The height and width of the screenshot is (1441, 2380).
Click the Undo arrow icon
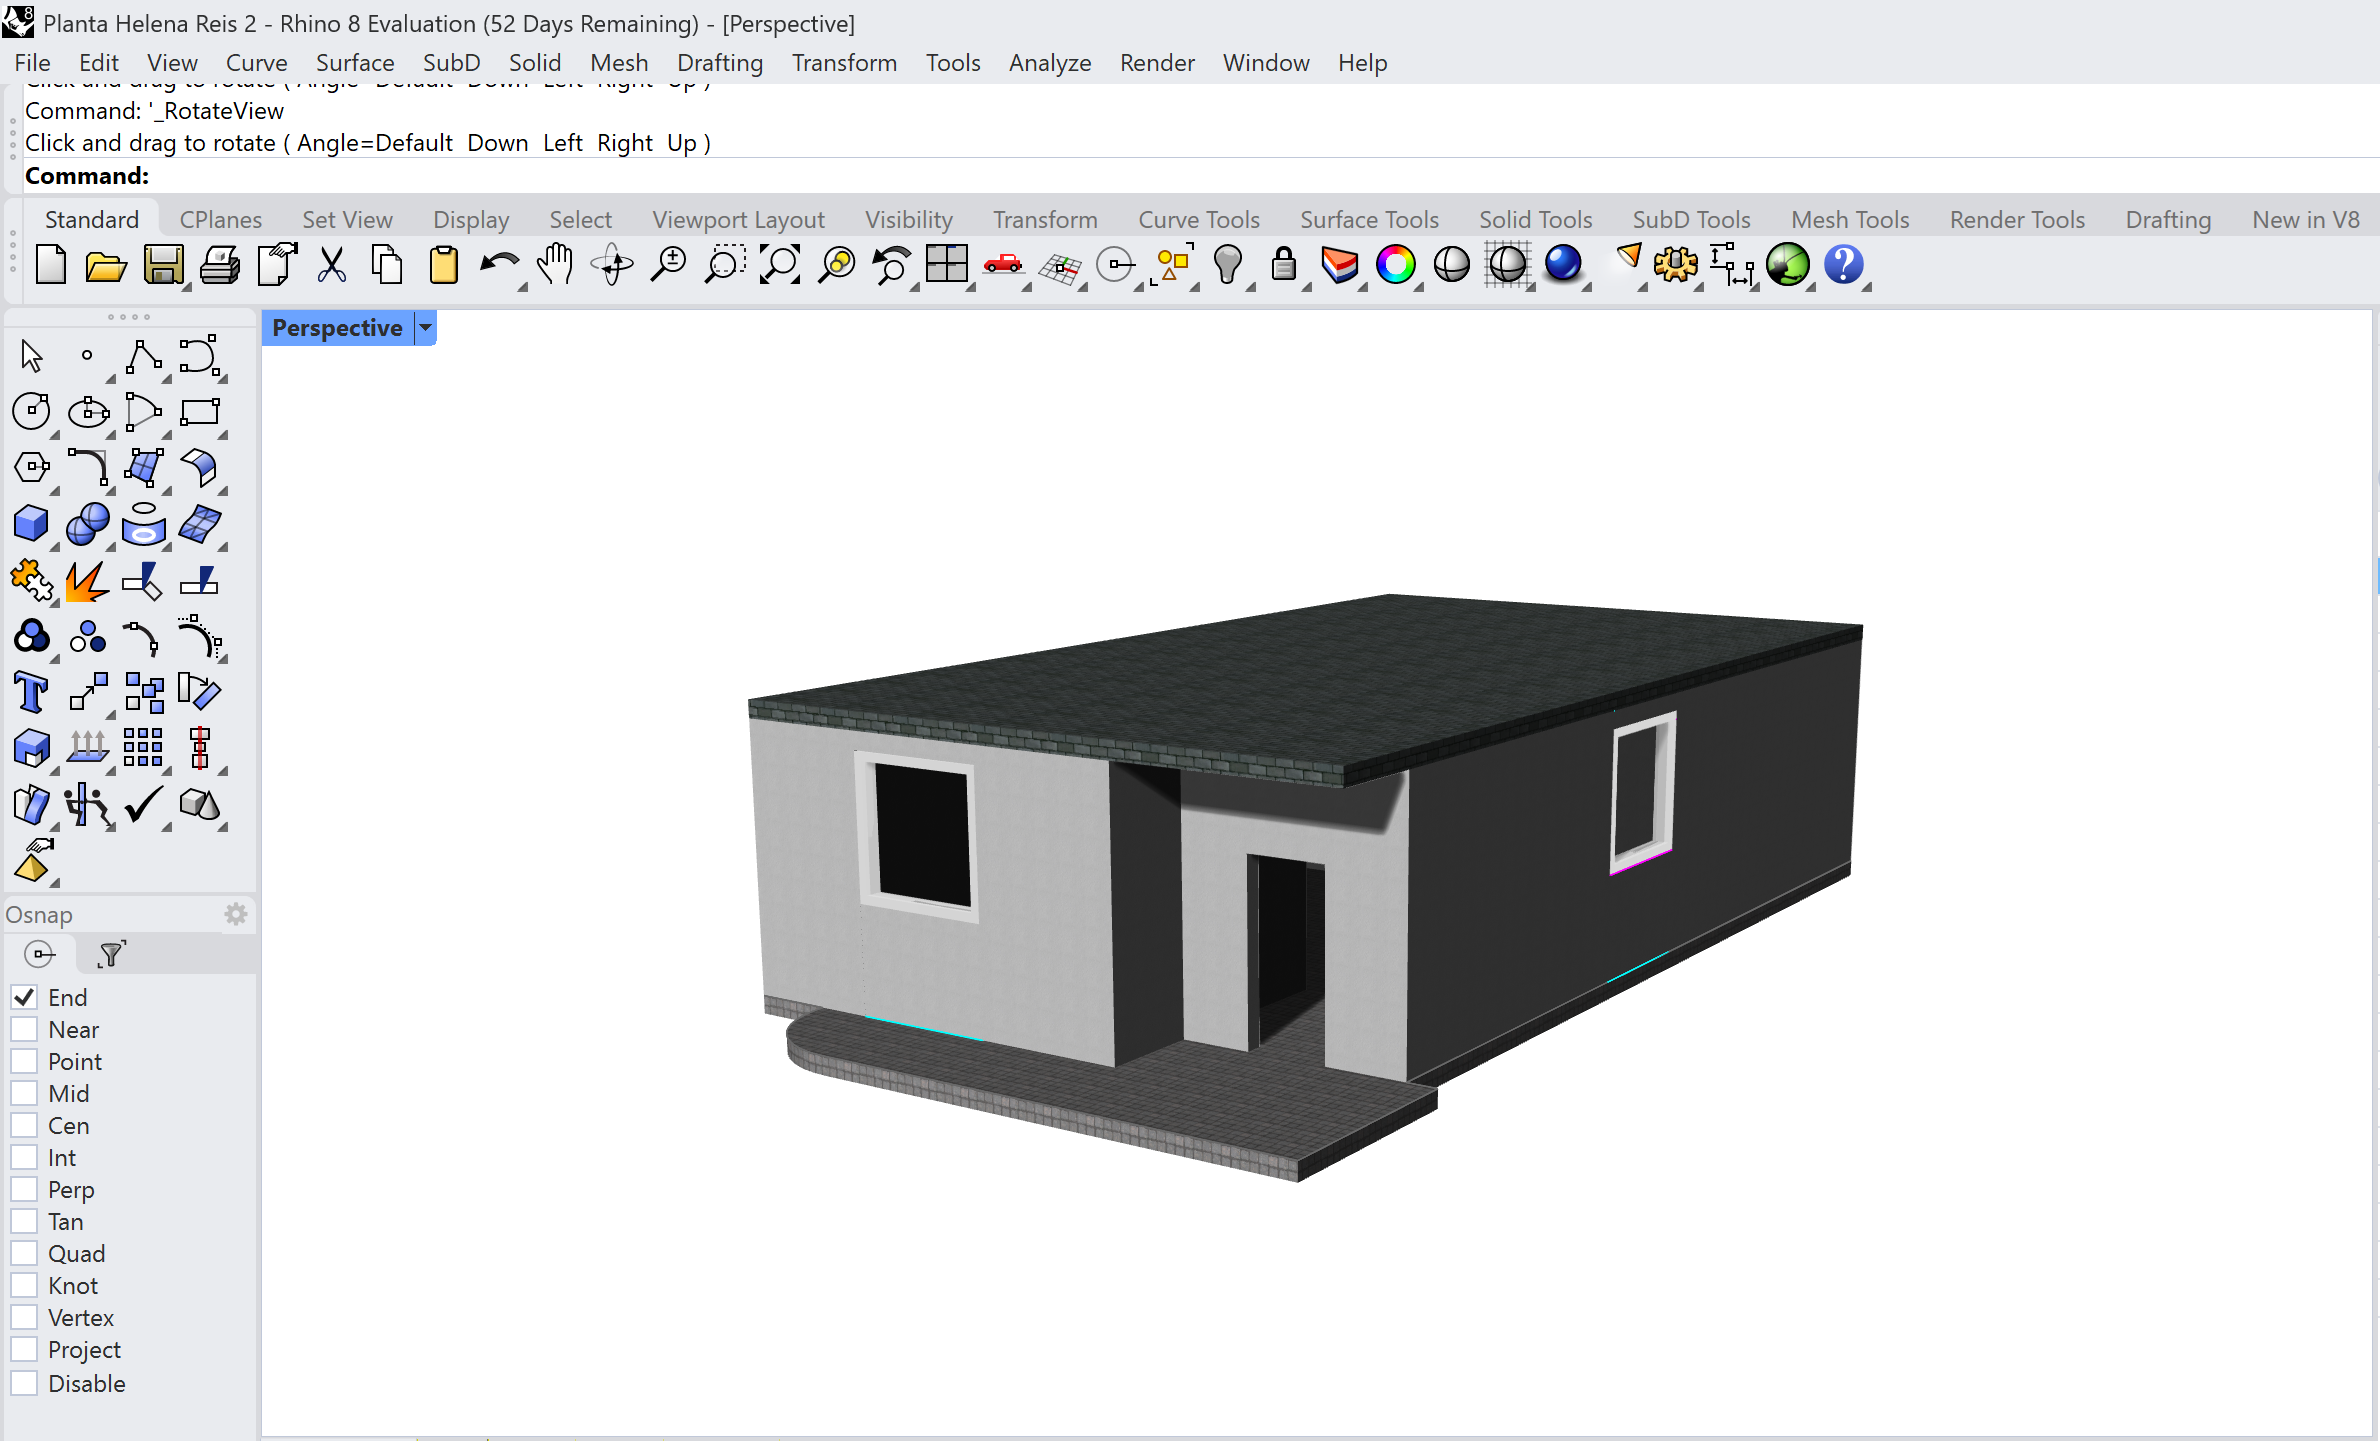pos(499,266)
